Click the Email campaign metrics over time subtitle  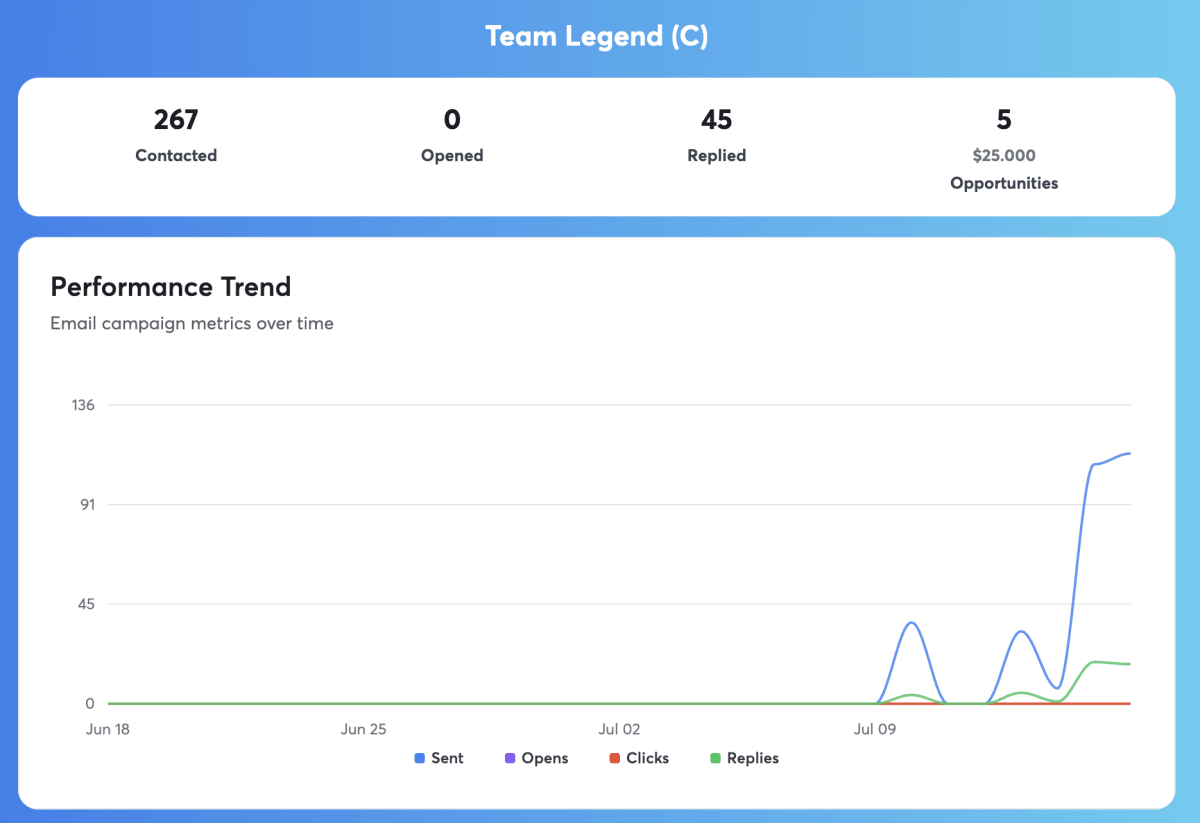tap(192, 323)
